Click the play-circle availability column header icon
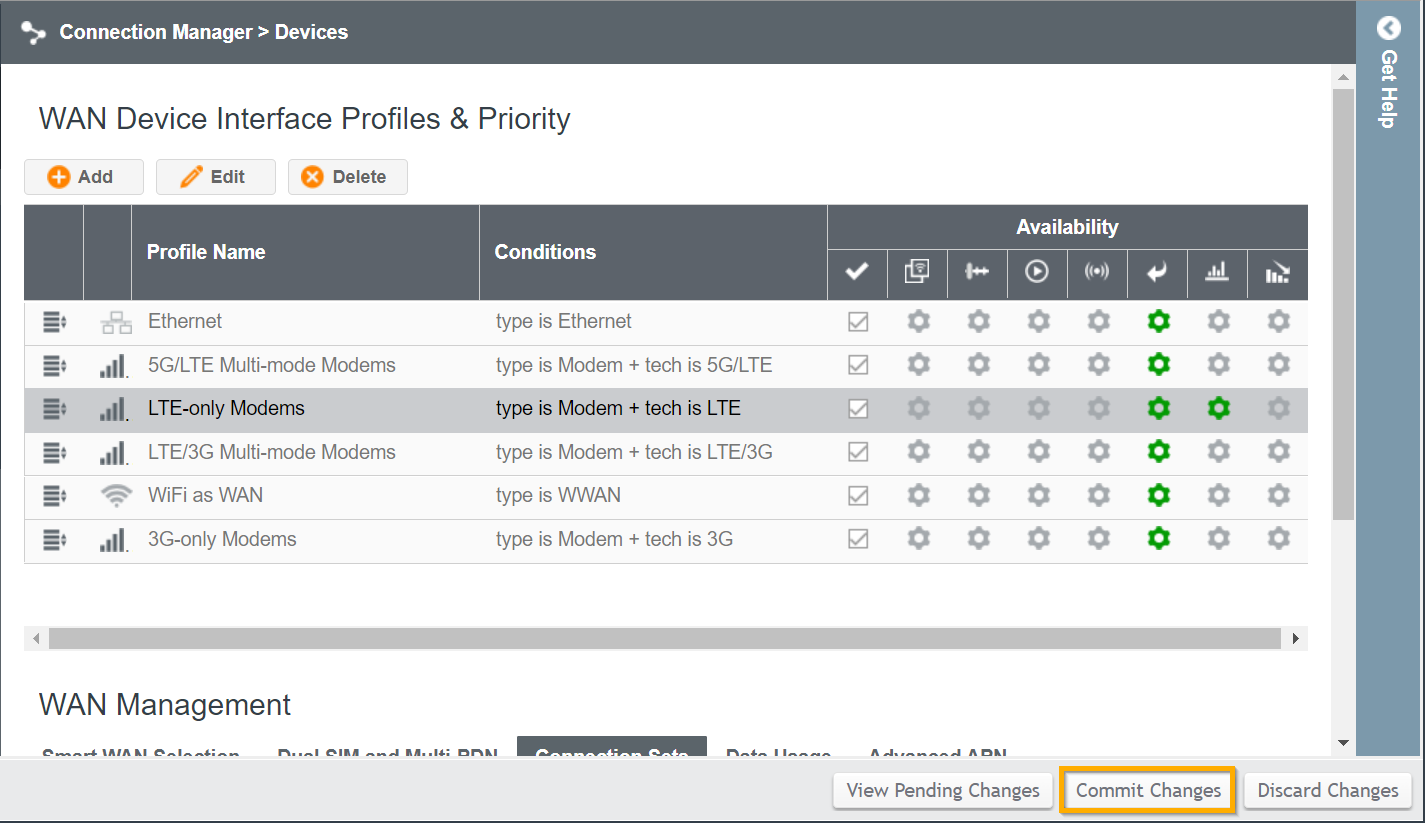The width and height of the screenshot is (1425, 823). tap(1037, 272)
